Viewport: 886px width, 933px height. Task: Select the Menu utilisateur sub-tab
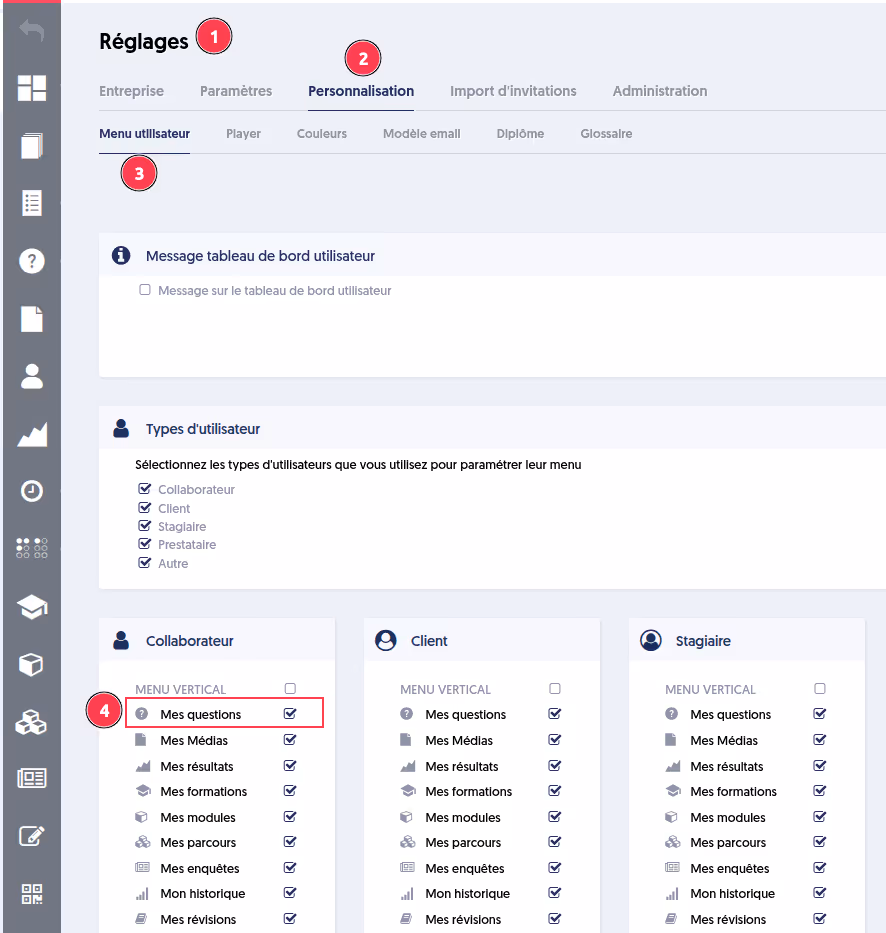tap(145, 134)
